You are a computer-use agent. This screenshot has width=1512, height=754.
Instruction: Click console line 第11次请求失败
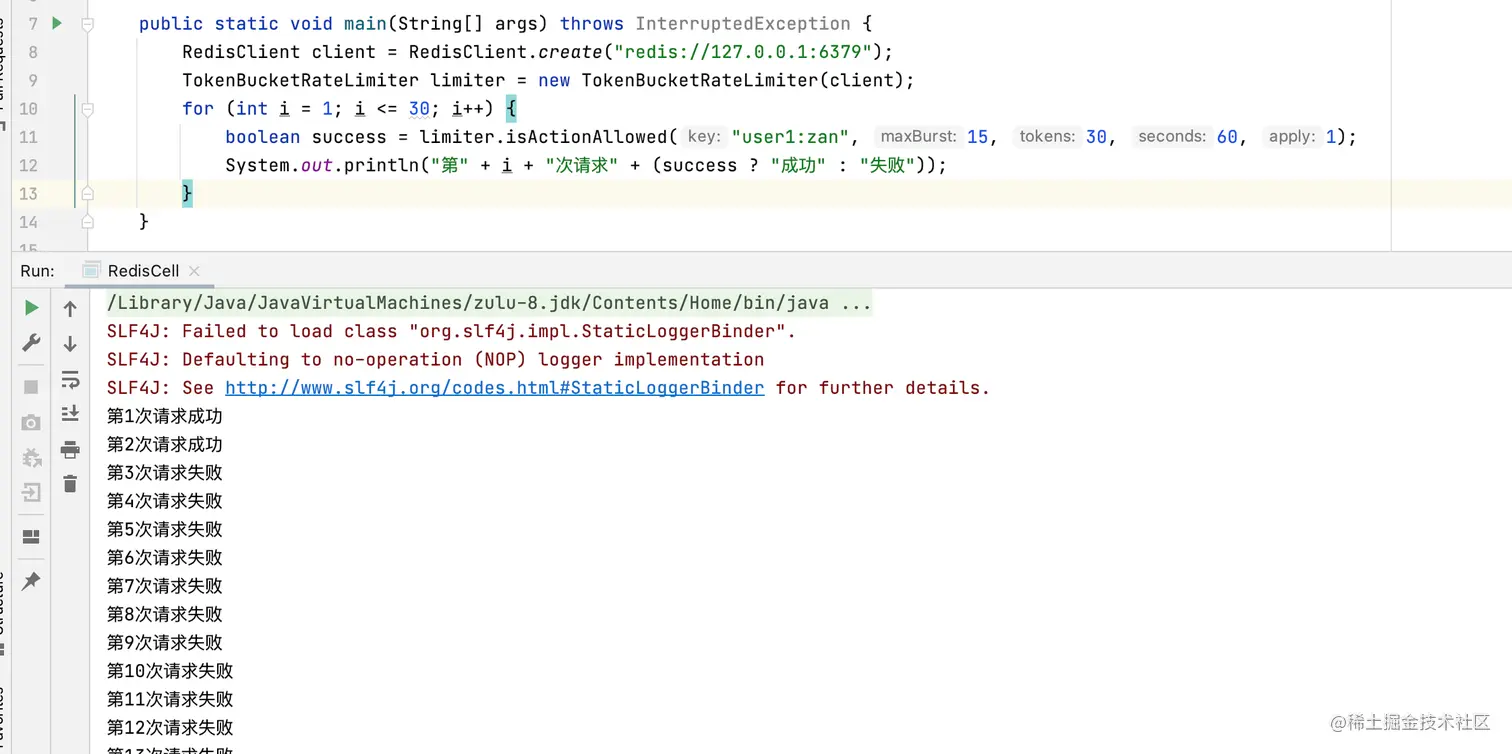tap(170, 699)
